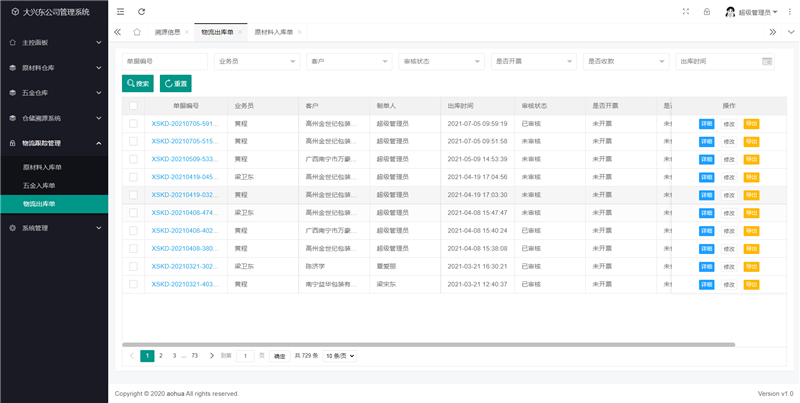
Task: Check the row XSKD-20210408-474
Action: point(133,213)
